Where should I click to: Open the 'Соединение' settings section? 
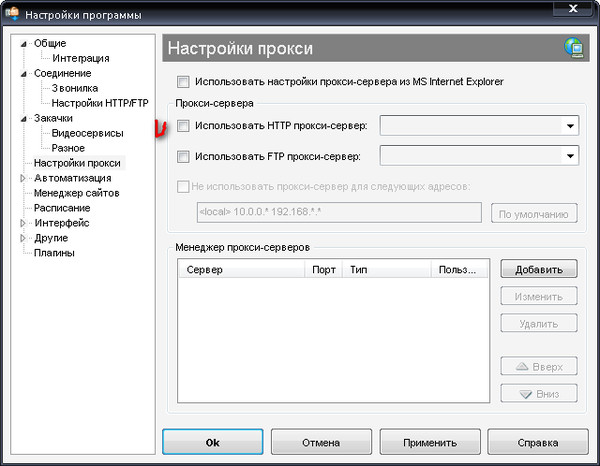62,73
